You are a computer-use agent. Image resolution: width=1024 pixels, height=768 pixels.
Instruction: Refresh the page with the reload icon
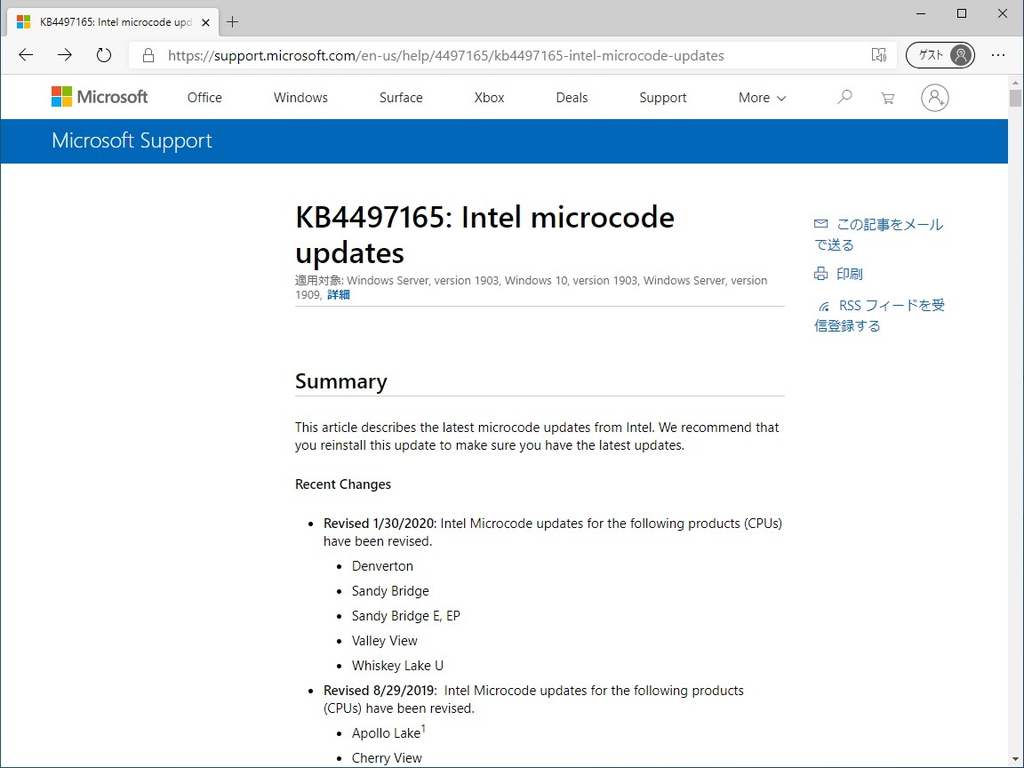coord(103,55)
